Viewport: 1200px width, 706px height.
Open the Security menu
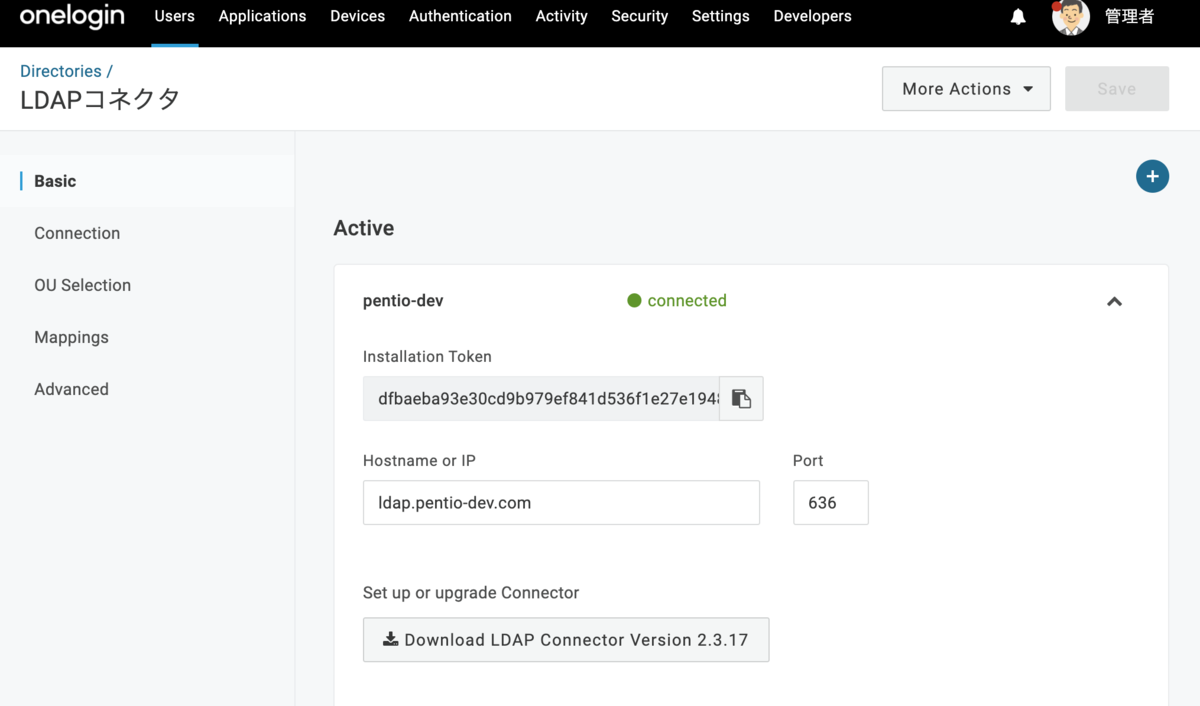pos(639,17)
